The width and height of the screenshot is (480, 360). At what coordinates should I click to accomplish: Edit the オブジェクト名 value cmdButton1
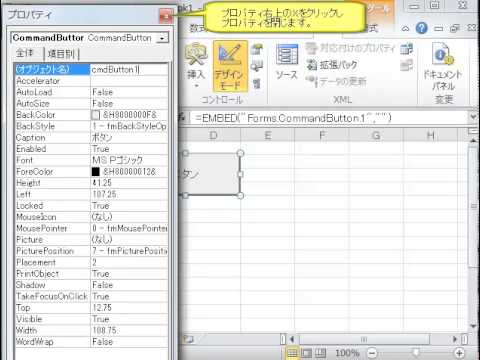coord(129,69)
